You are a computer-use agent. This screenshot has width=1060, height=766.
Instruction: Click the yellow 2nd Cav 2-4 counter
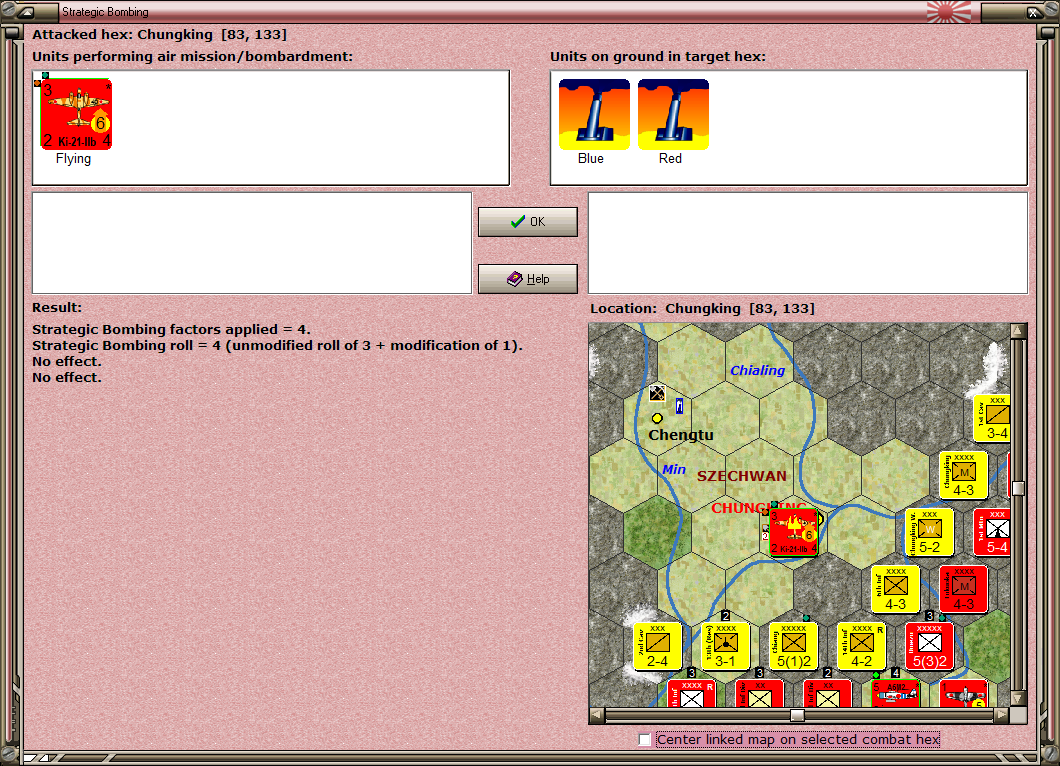click(657, 647)
